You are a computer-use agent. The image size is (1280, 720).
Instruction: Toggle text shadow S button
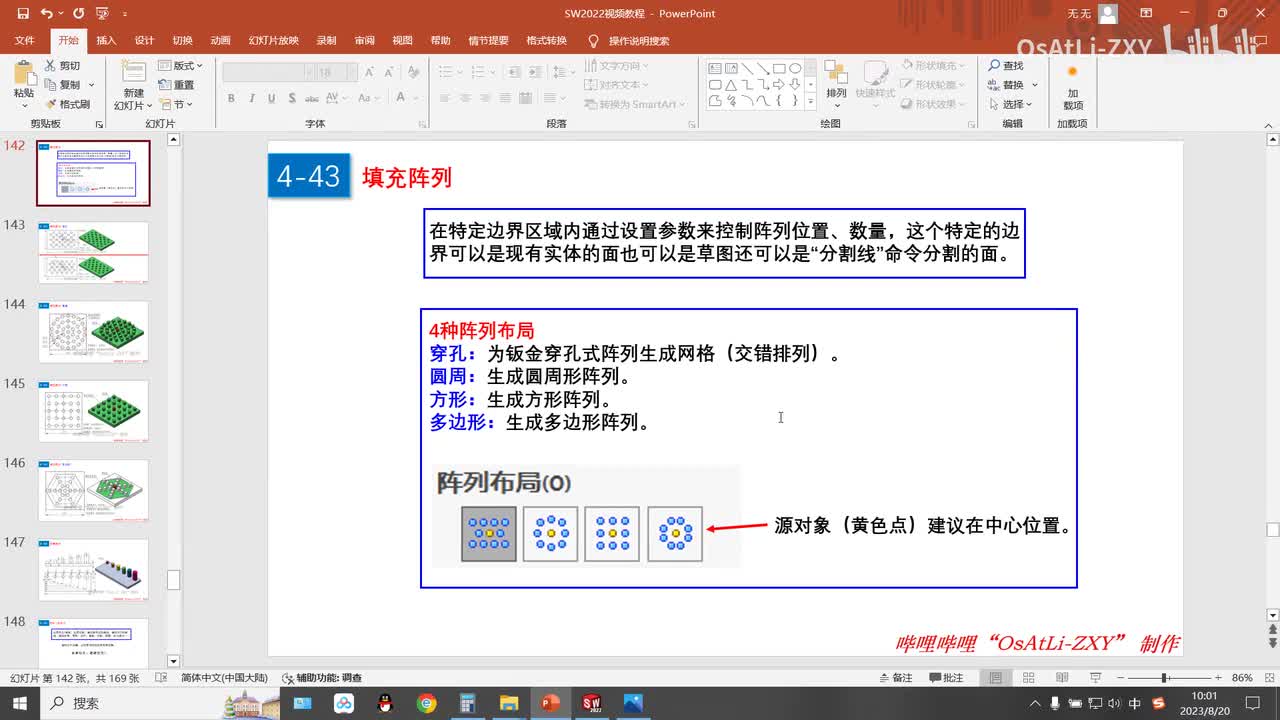tap(291, 98)
